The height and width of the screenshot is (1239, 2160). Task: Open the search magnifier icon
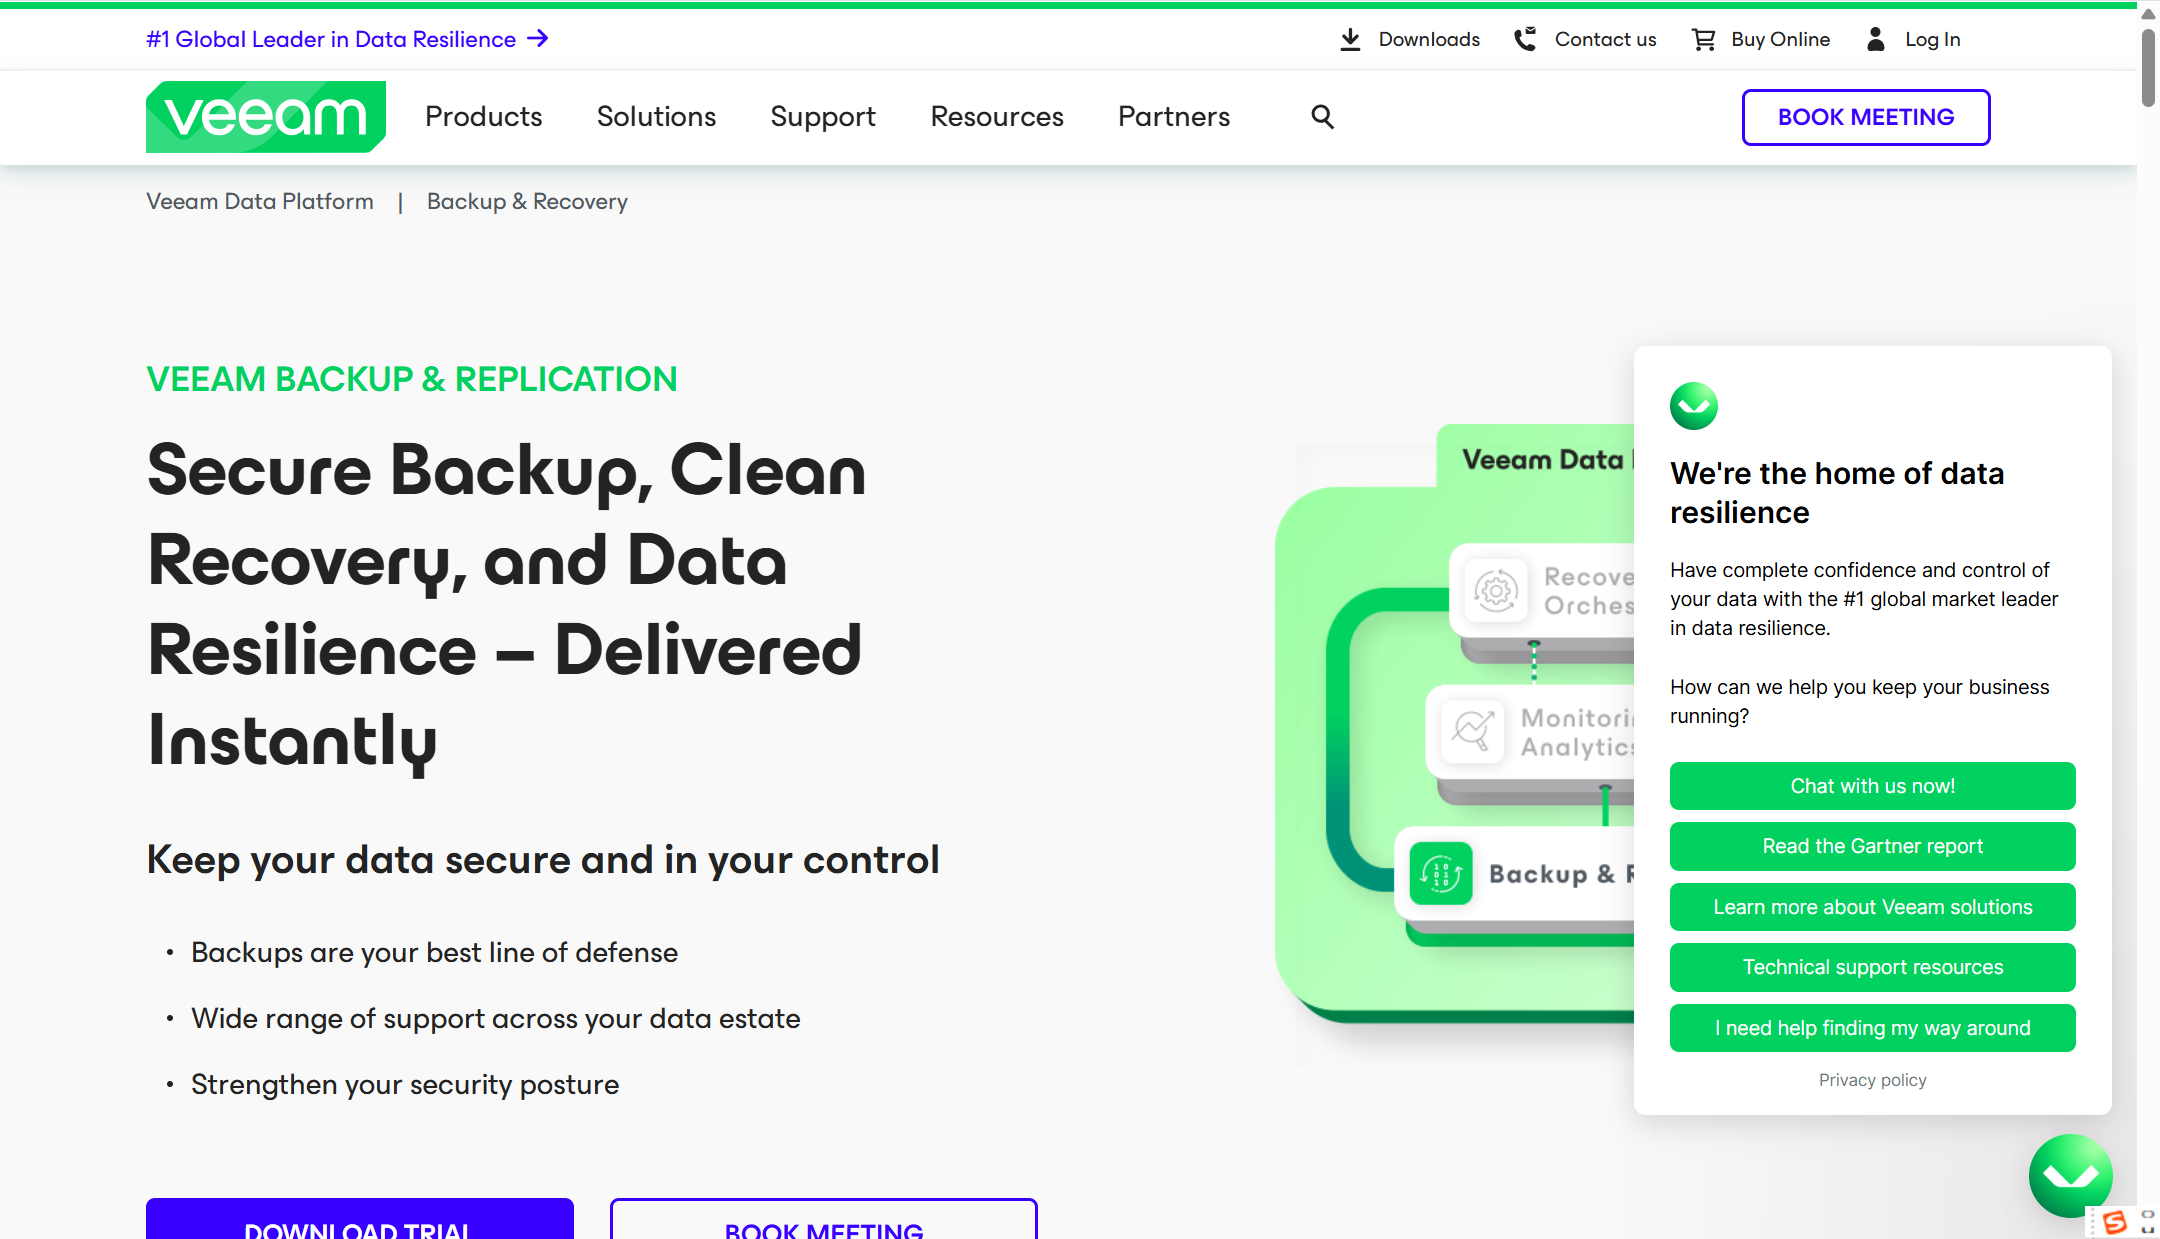(x=1322, y=117)
